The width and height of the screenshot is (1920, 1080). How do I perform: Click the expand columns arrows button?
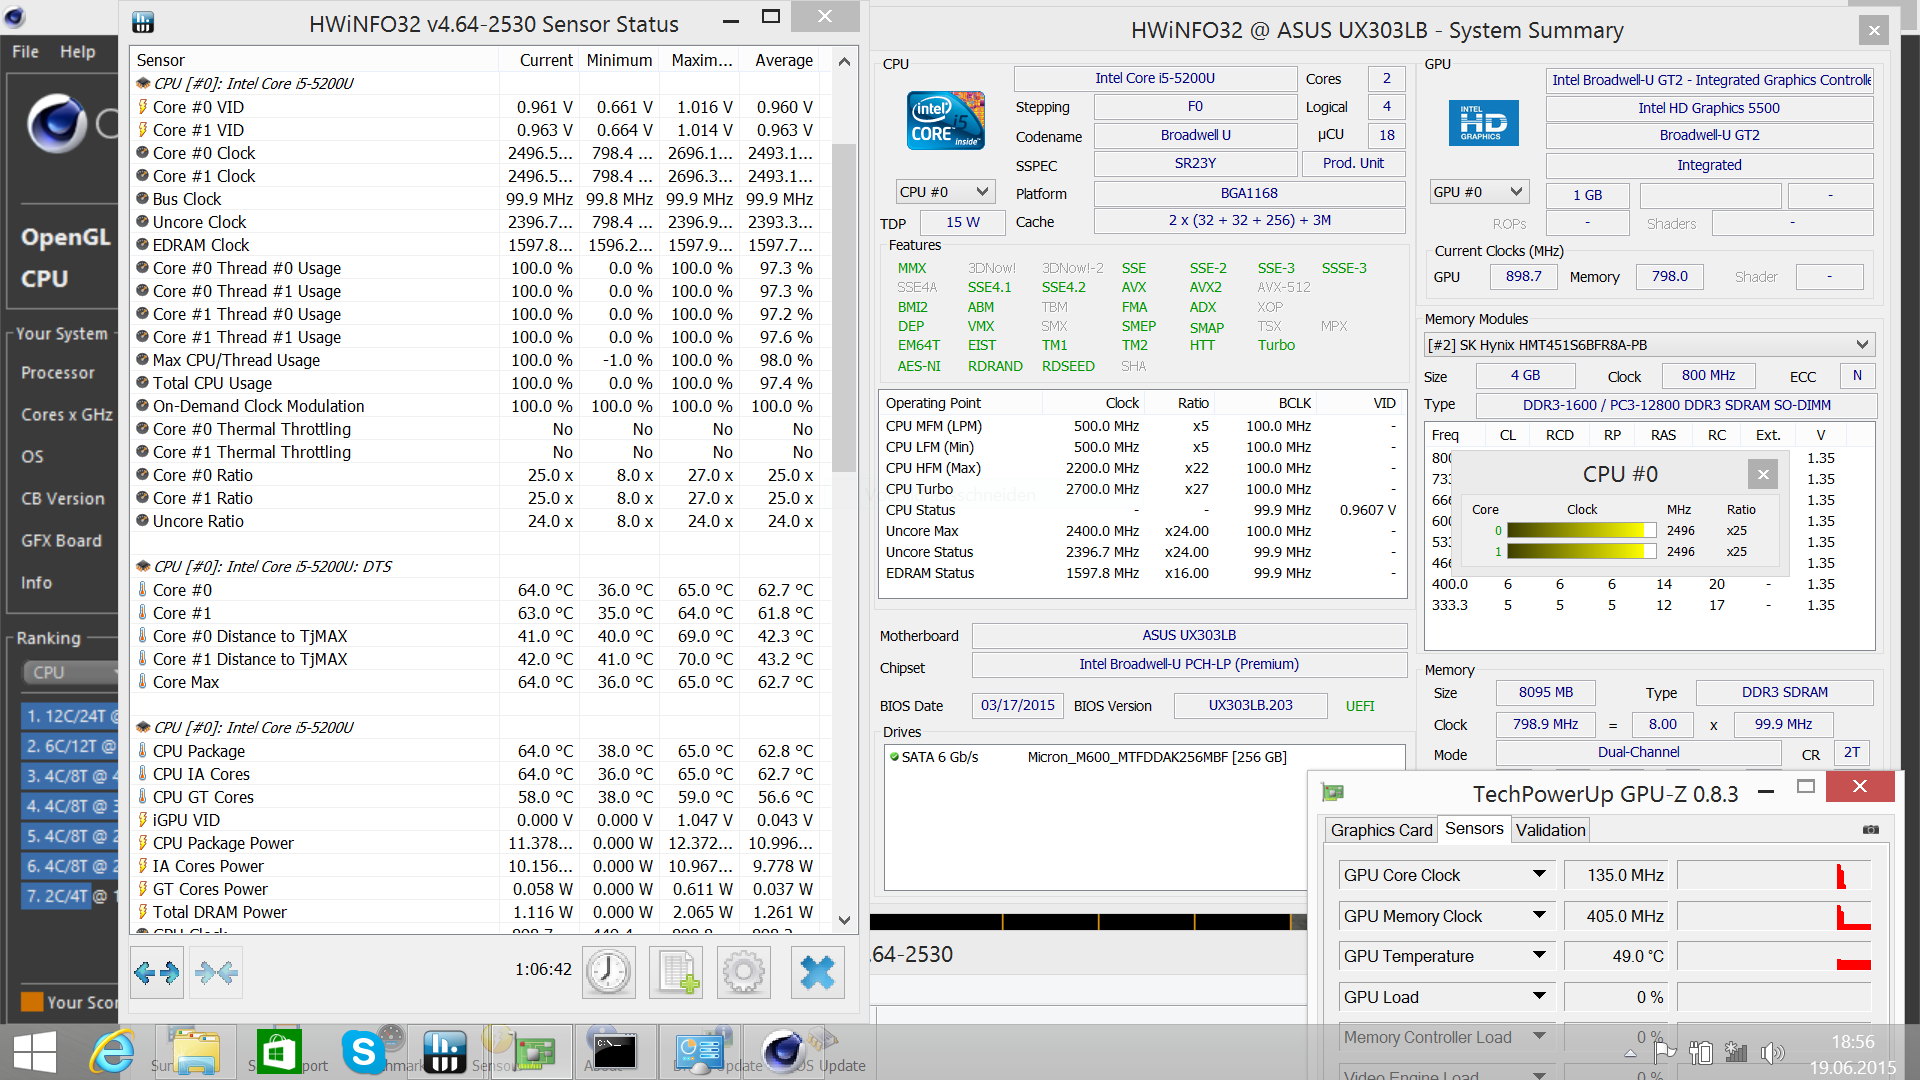(157, 972)
